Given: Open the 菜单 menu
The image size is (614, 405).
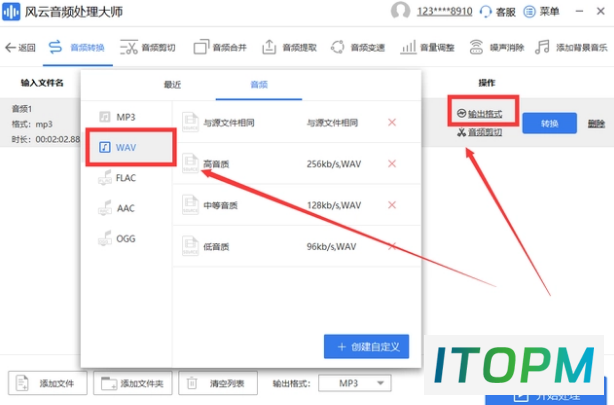Looking at the screenshot, I should coord(542,12).
